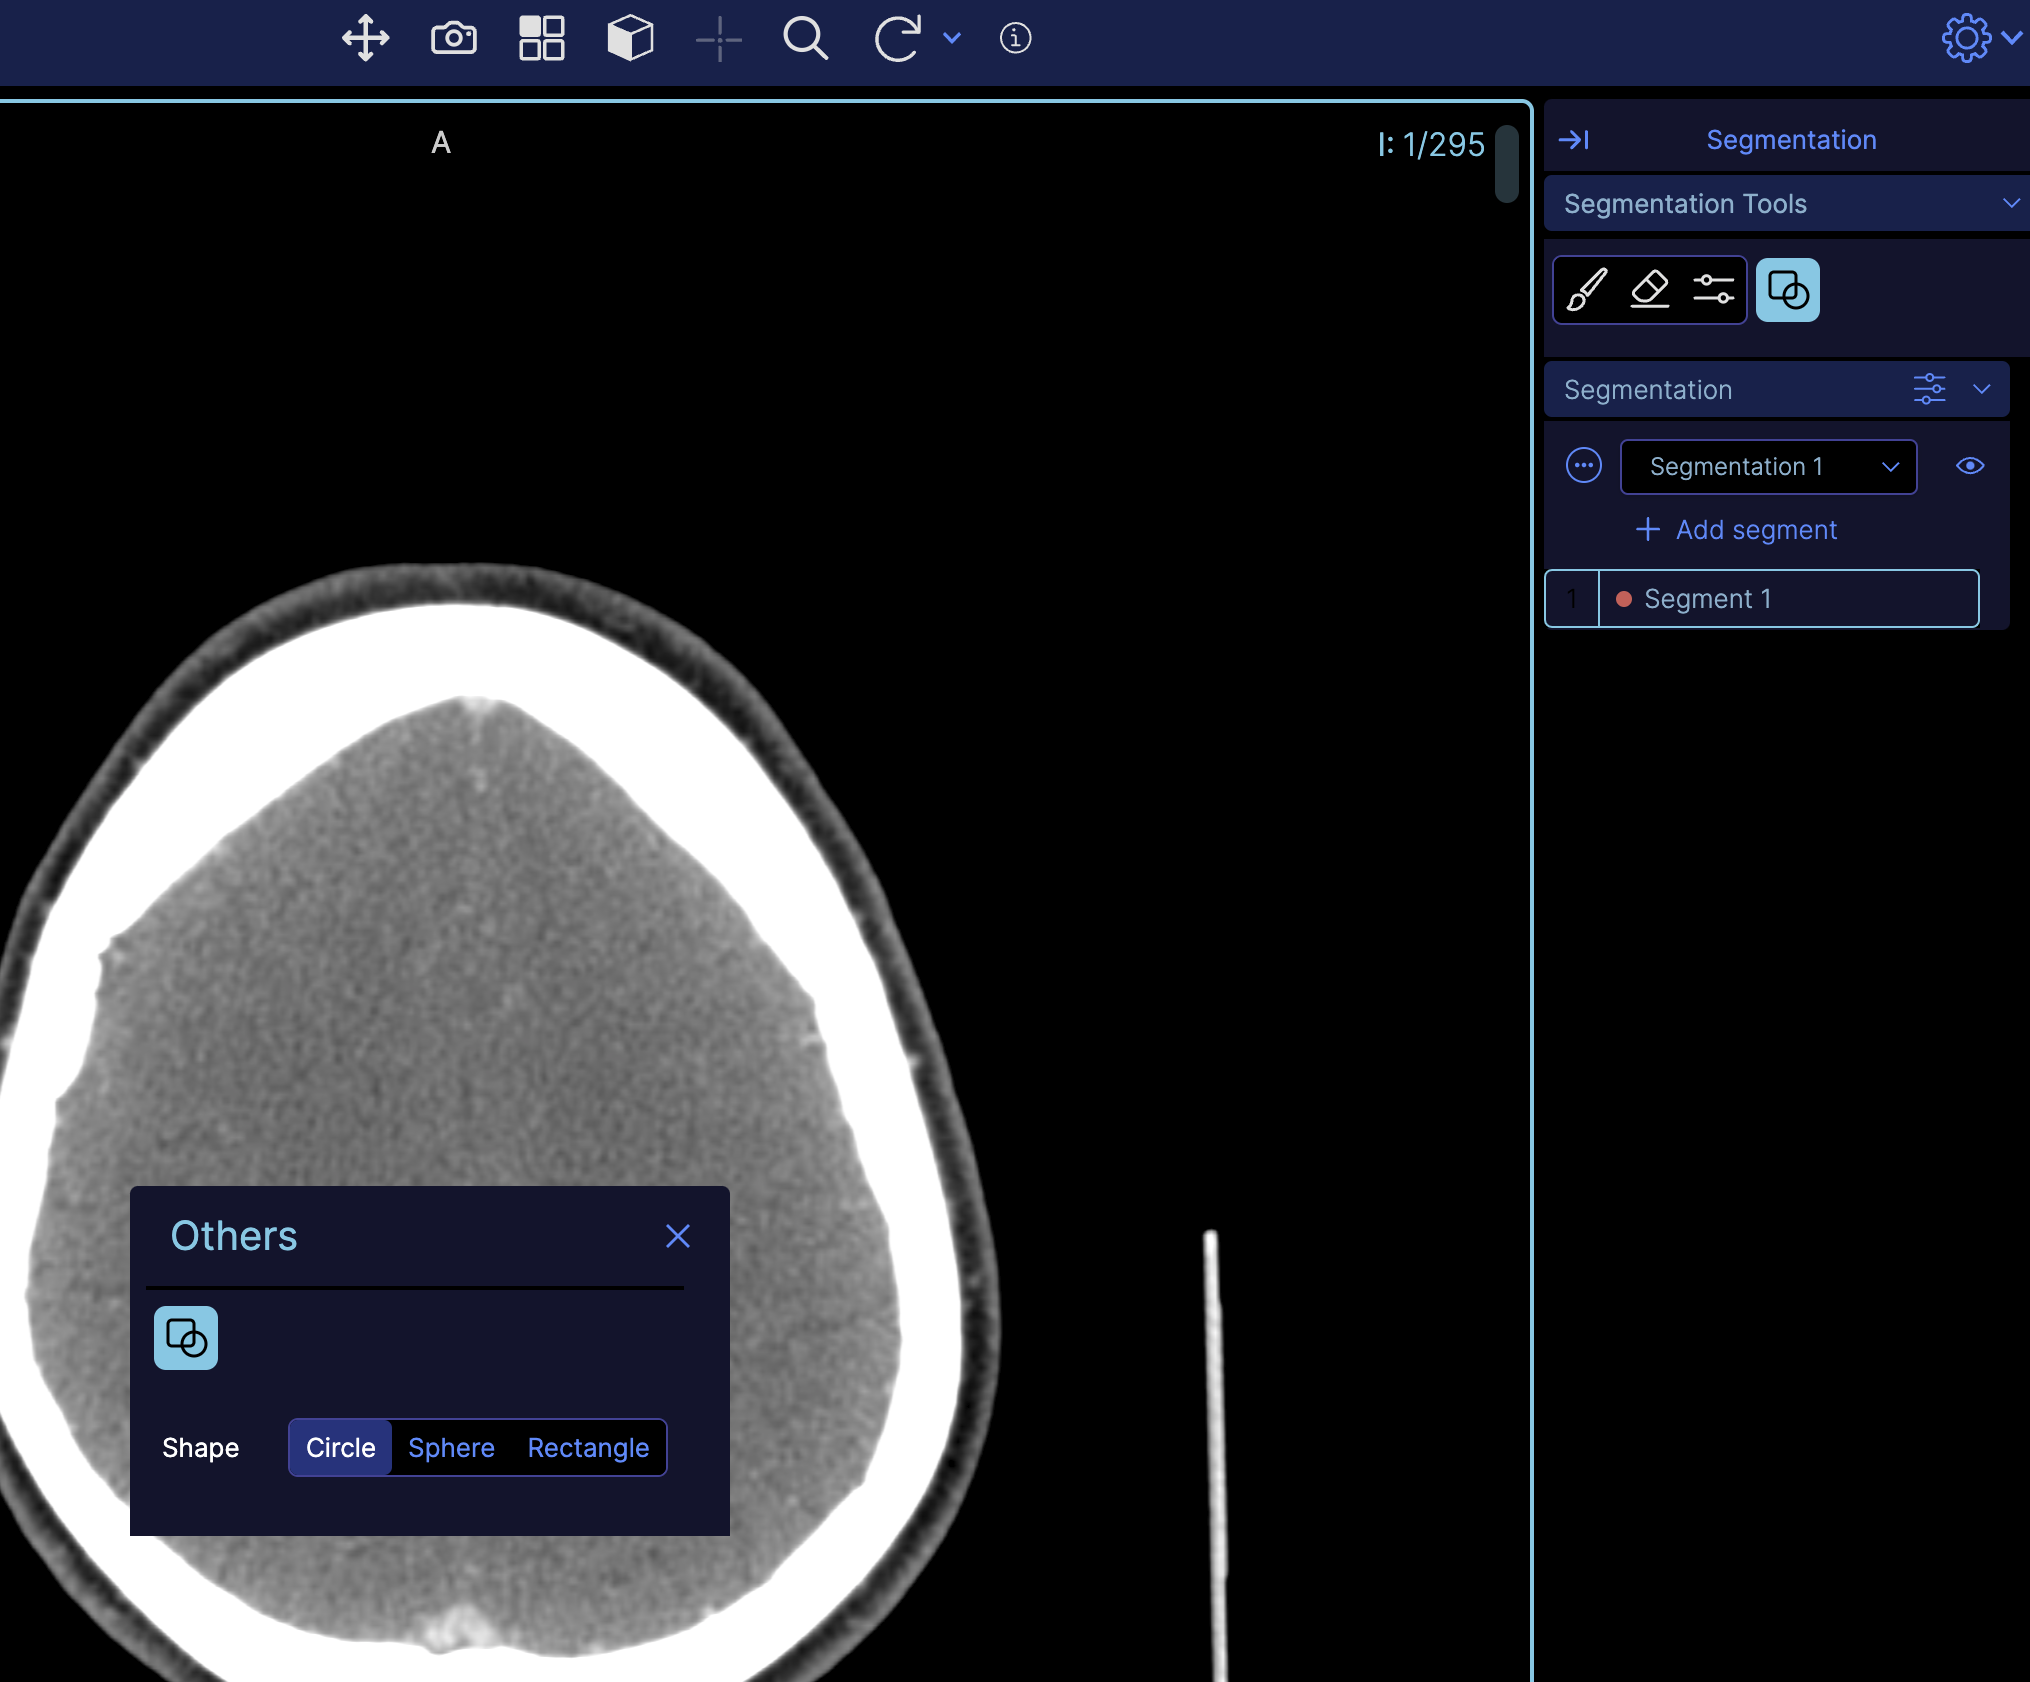The width and height of the screenshot is (2030, 1682).
Task: Select the Zoom magnifier tool
Action: [x=805, y=39]
